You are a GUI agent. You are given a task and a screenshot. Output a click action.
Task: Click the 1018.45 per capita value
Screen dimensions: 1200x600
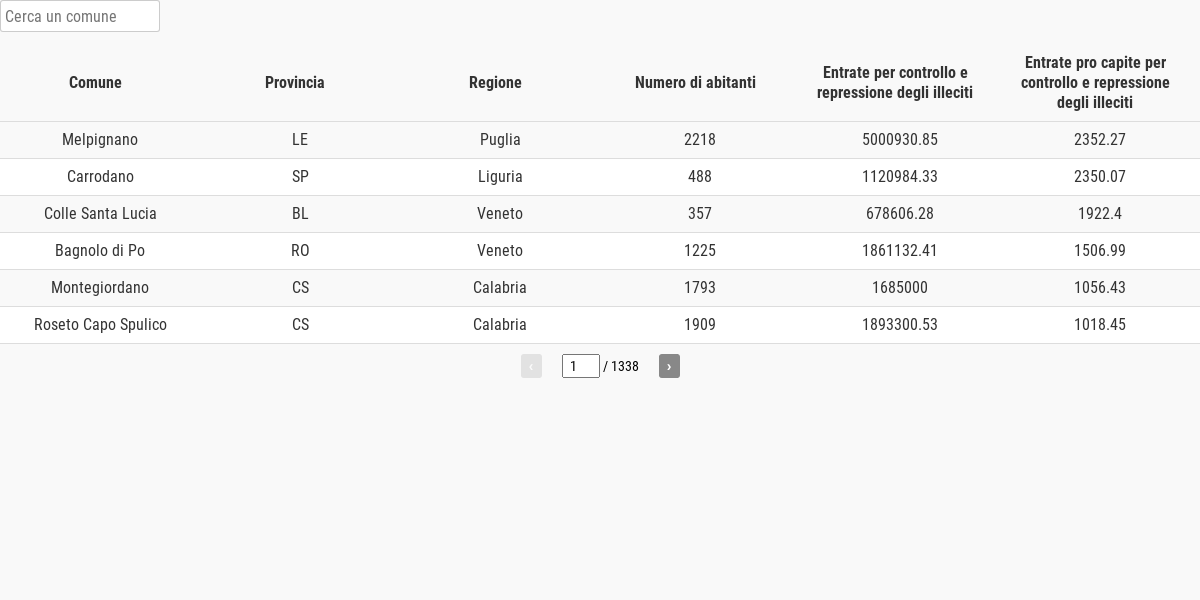[1100, 325]
